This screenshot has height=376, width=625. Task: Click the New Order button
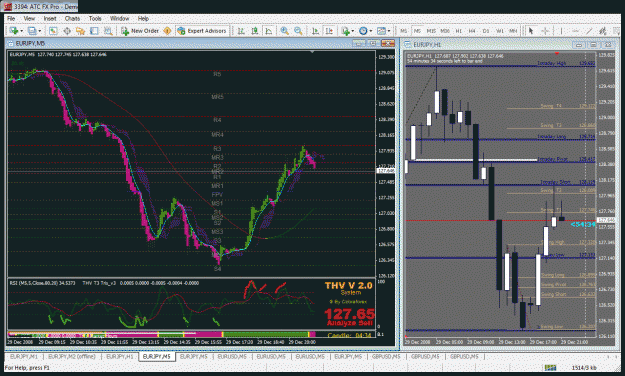pyautogui.click(x=140, y=31)
